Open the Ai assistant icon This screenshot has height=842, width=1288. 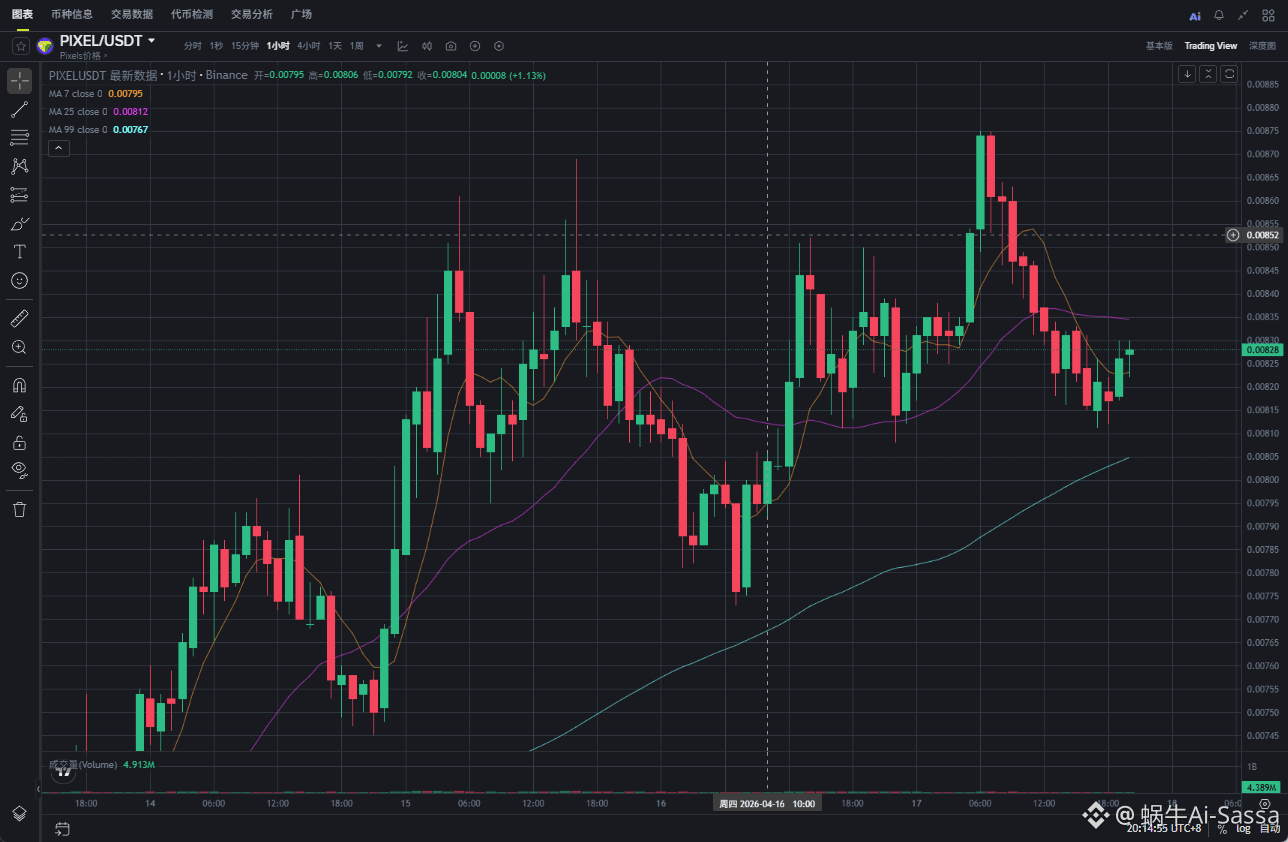(x=1195, y=16)
